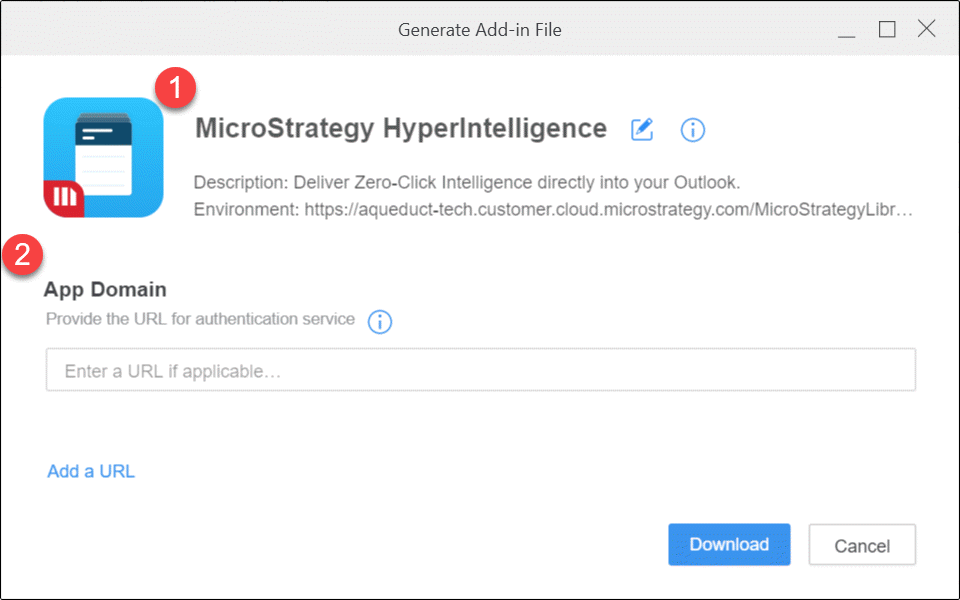960x600 pixels.
Task: Click the info icon beside the authentication service hint
Action: [x=380, y=321]
